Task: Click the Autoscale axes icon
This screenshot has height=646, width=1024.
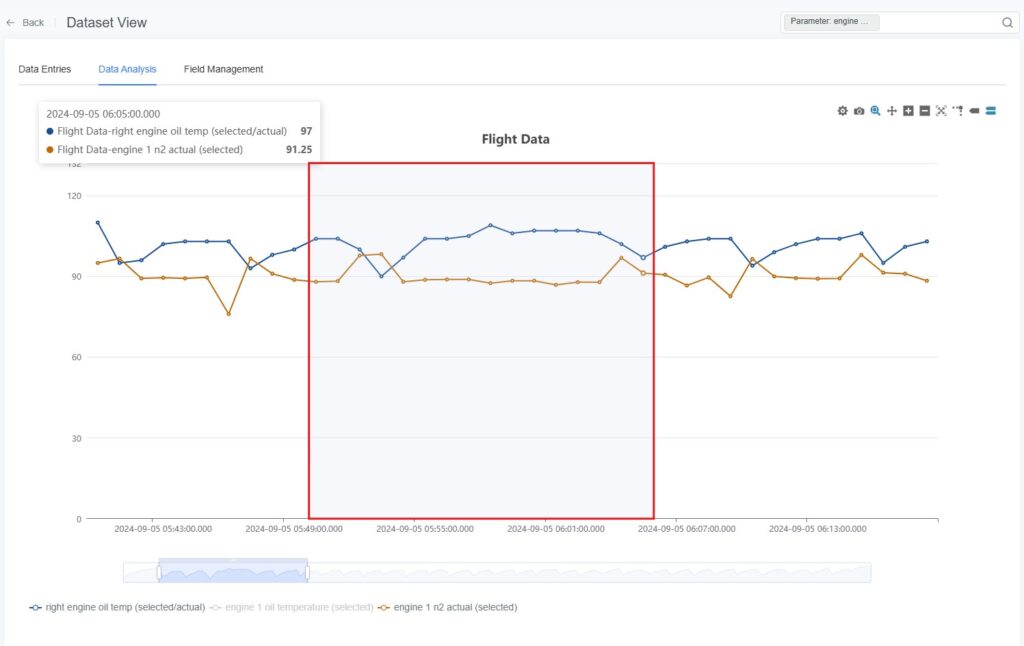Action: (941, 111)
